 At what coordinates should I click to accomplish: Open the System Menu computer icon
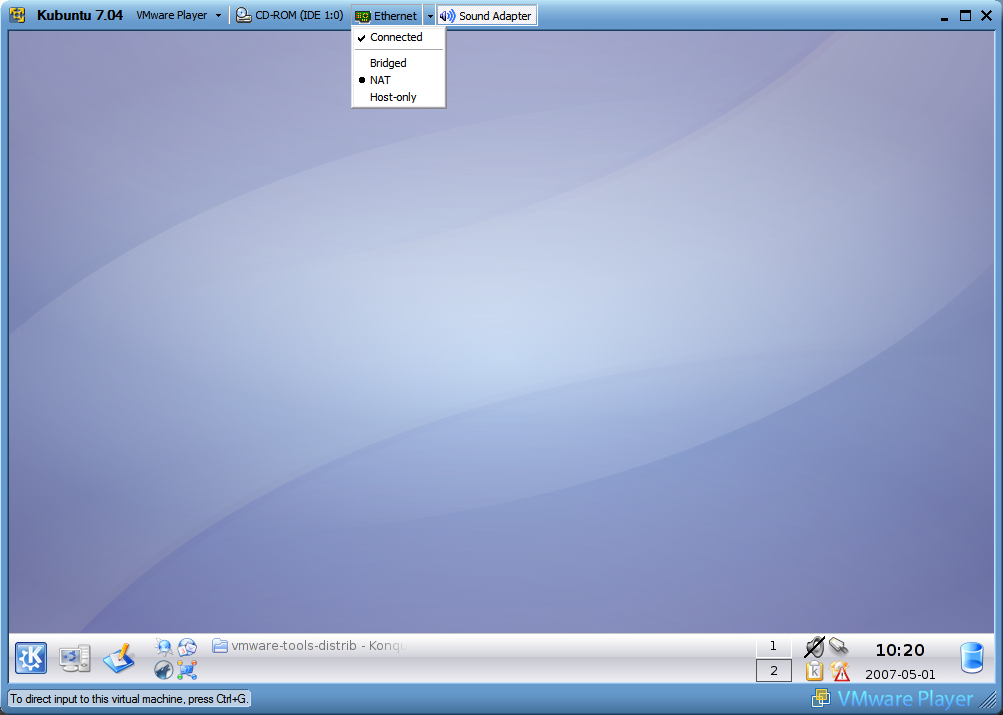coord(74,659)
